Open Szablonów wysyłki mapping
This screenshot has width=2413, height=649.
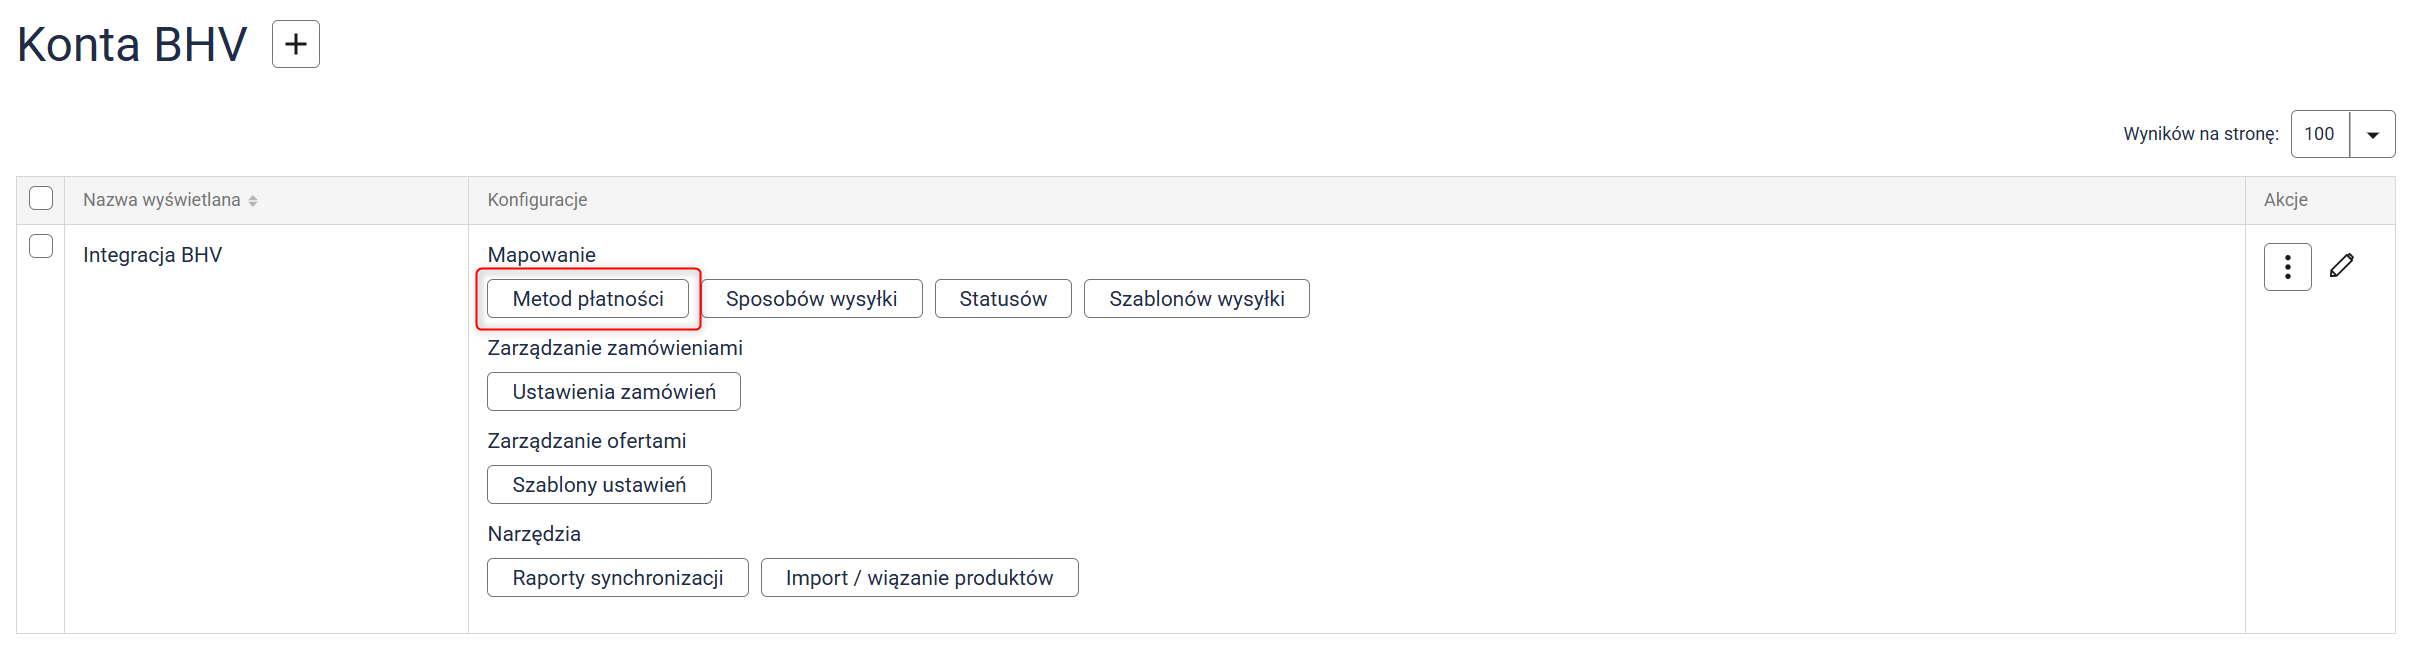coord(1196,299)
